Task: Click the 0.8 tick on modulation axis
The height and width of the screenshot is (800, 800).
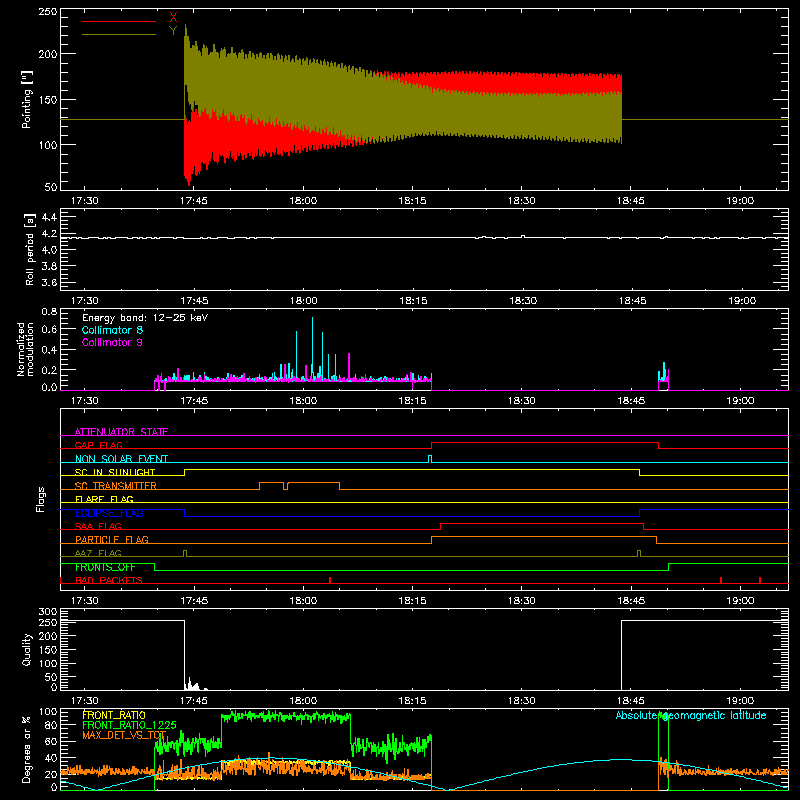Action: click(49, 312)
